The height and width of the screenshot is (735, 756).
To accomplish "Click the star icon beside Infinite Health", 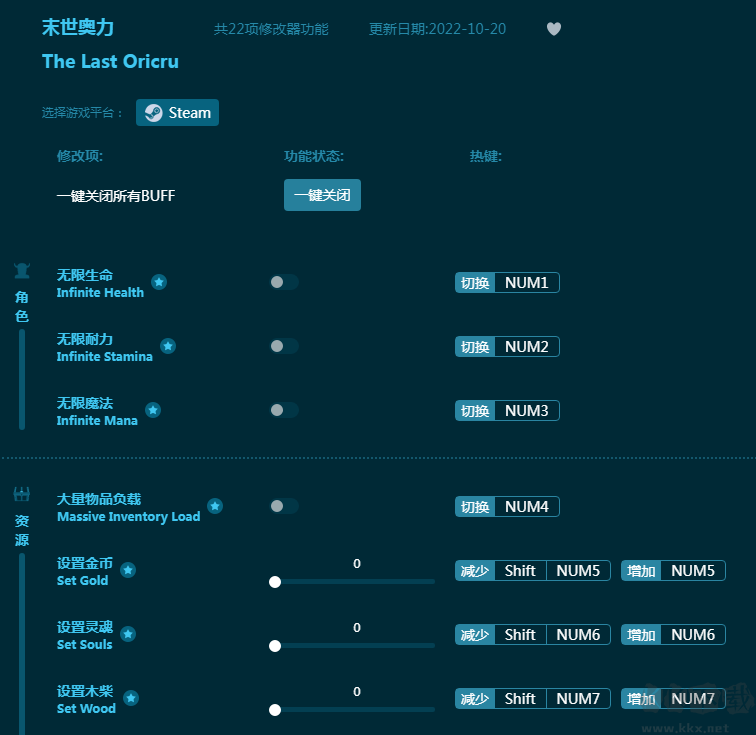I will click(x=159, y=282).
